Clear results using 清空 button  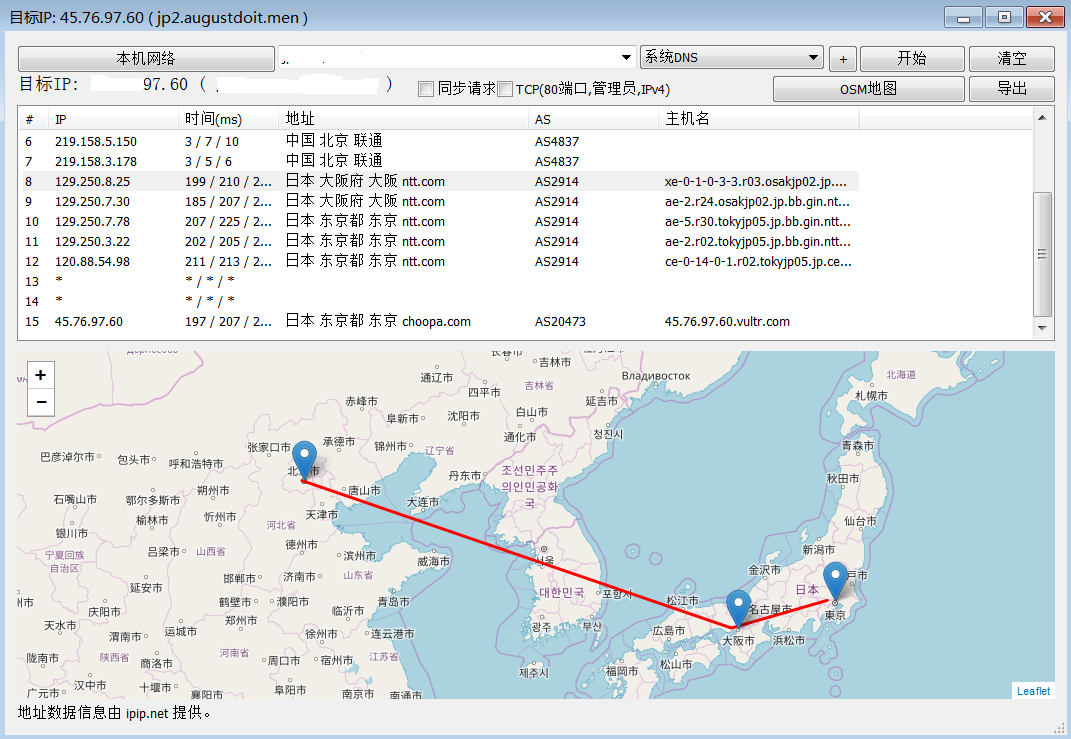coord(1012,59)
